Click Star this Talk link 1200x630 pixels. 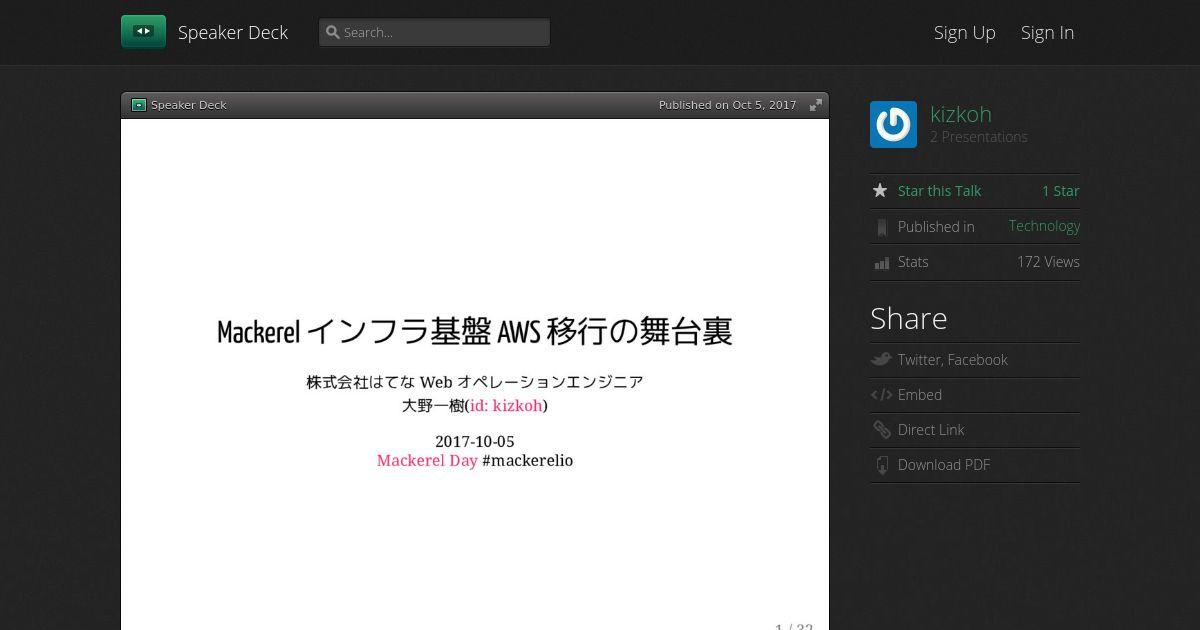click(x=939, y=191)
